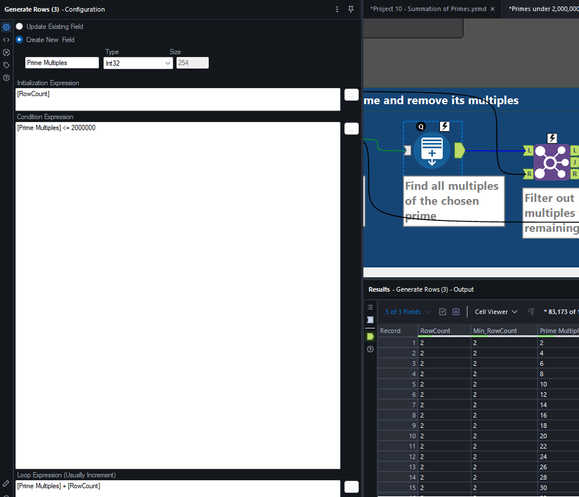This screenshot has width=579, height=497.
Task: Click the canvas horizontal scrollbar
Action: (471, 272)
